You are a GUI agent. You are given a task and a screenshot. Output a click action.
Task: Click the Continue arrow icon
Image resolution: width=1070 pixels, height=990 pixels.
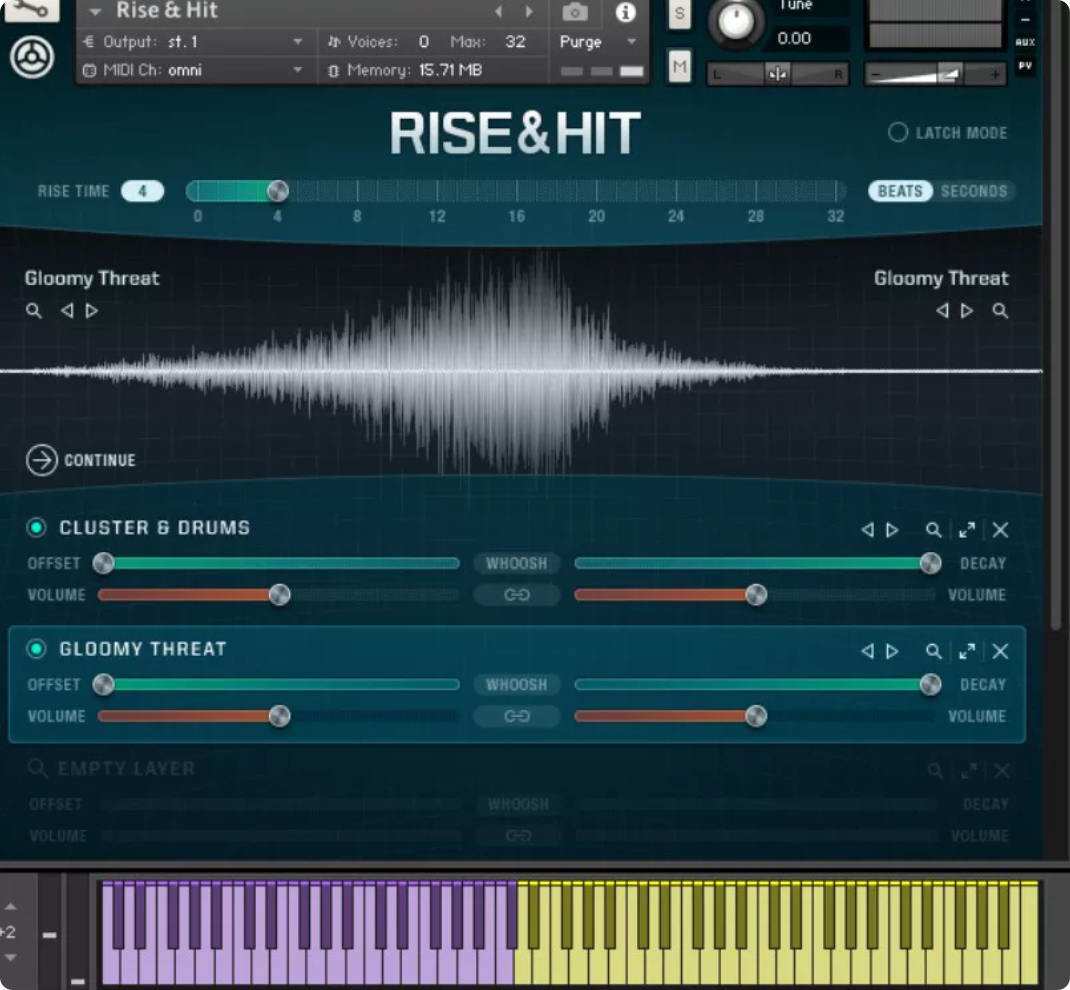coord(42,461)
